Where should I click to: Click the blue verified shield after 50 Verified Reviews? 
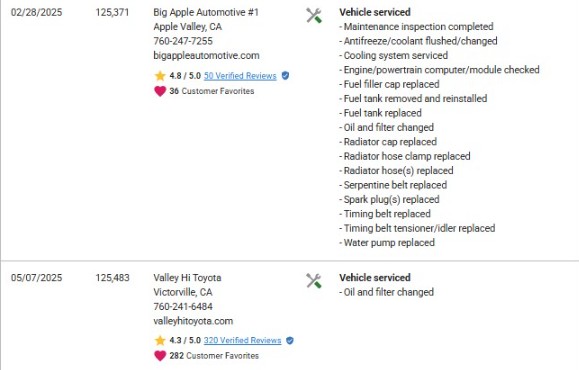pyautogui.click(x=285, y=76)
